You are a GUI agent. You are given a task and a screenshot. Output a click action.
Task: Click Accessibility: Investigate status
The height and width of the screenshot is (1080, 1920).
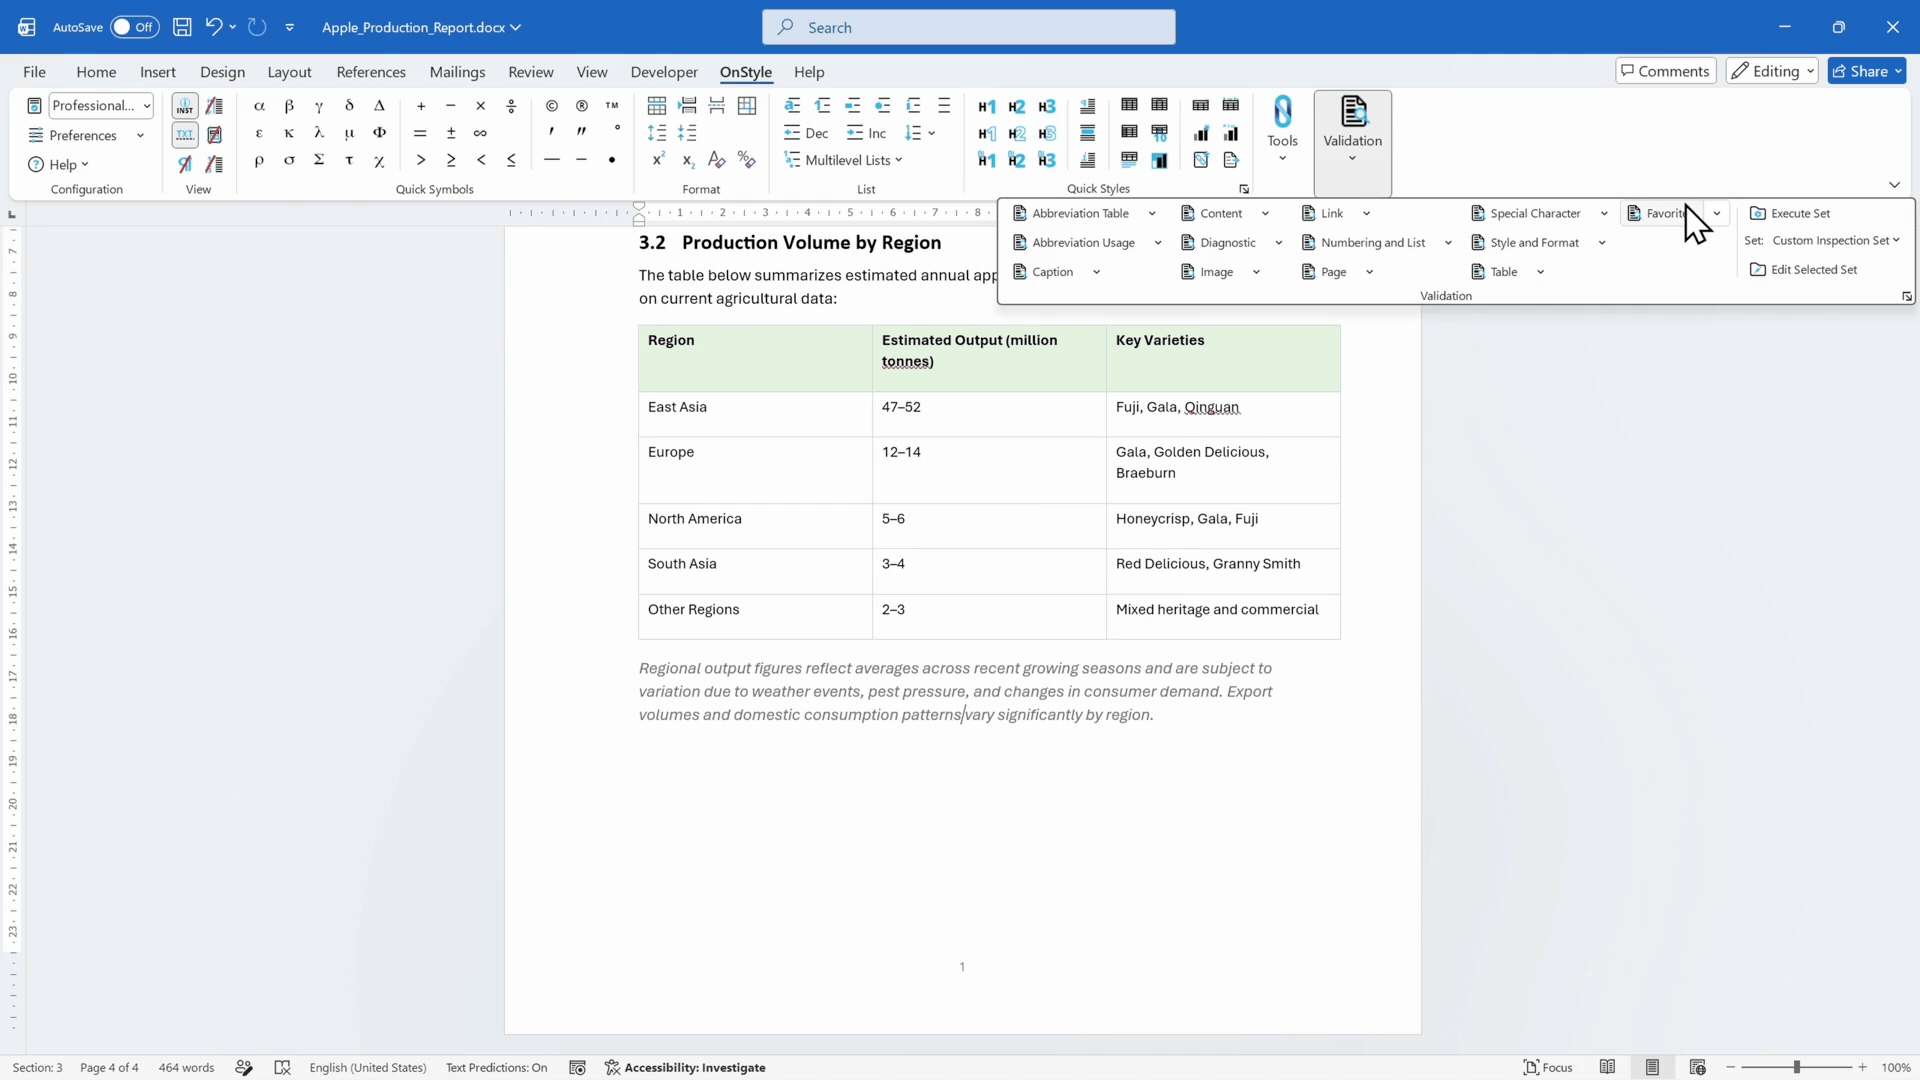[685, 1068]
